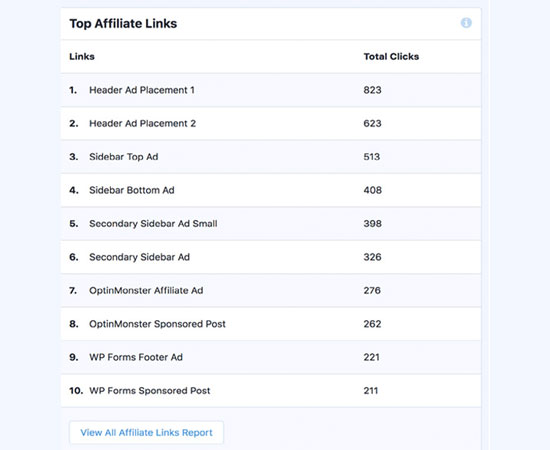
Task: Click the Top Affiliate Links title
Action: (123, 23)
